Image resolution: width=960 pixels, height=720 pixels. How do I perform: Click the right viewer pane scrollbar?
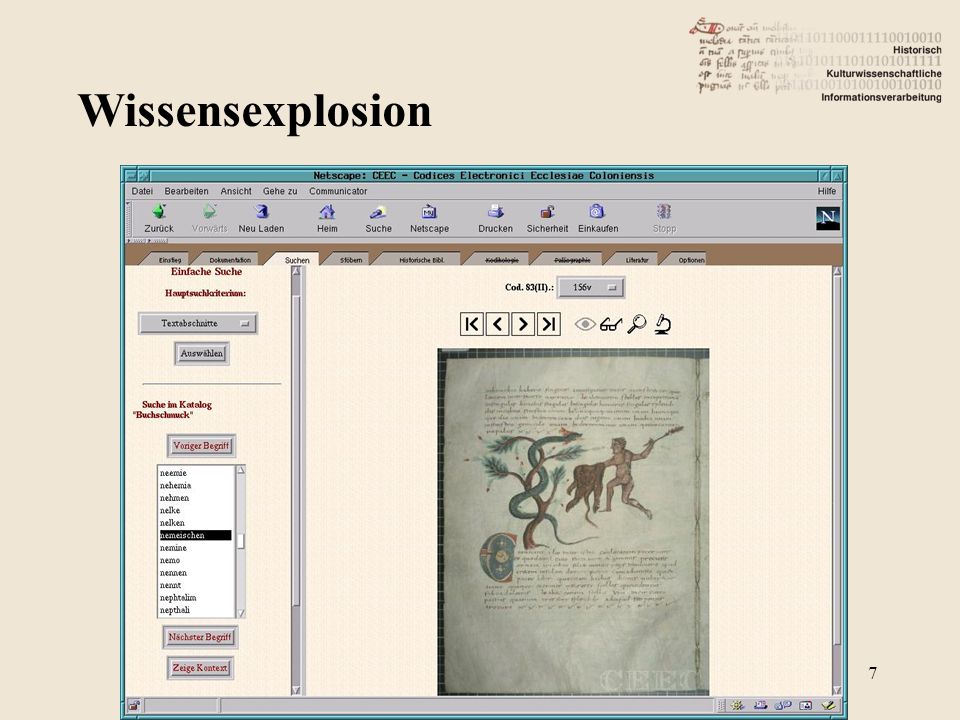[838, 481]
